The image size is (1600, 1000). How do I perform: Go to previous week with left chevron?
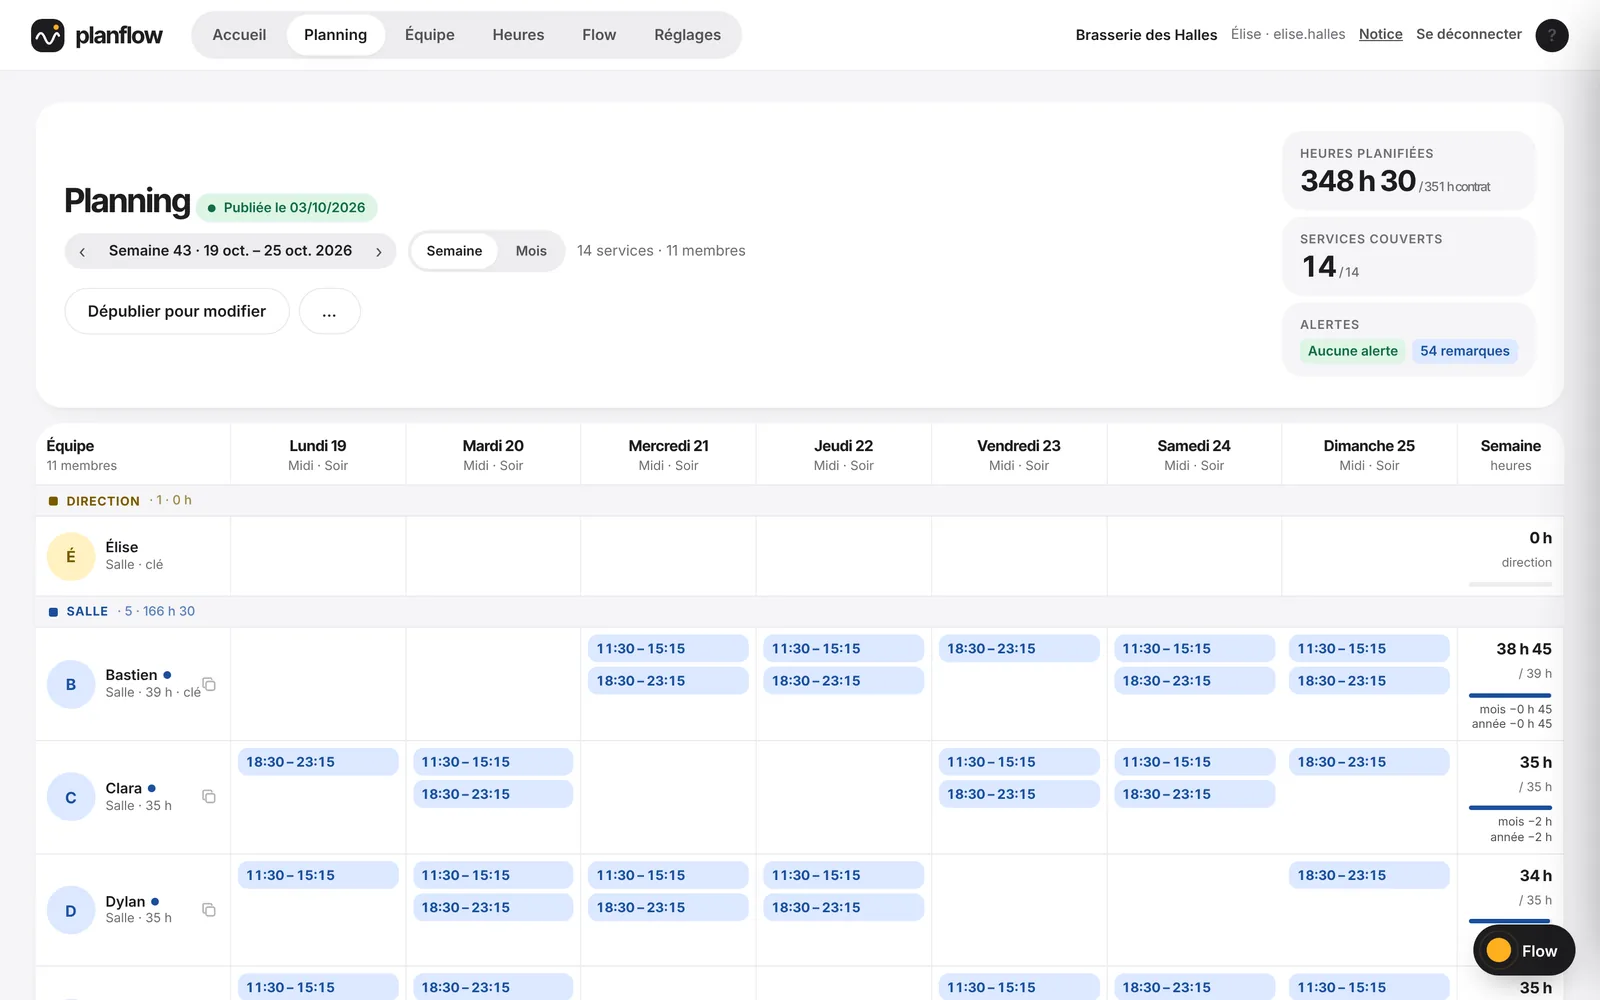tap(82, 252)
